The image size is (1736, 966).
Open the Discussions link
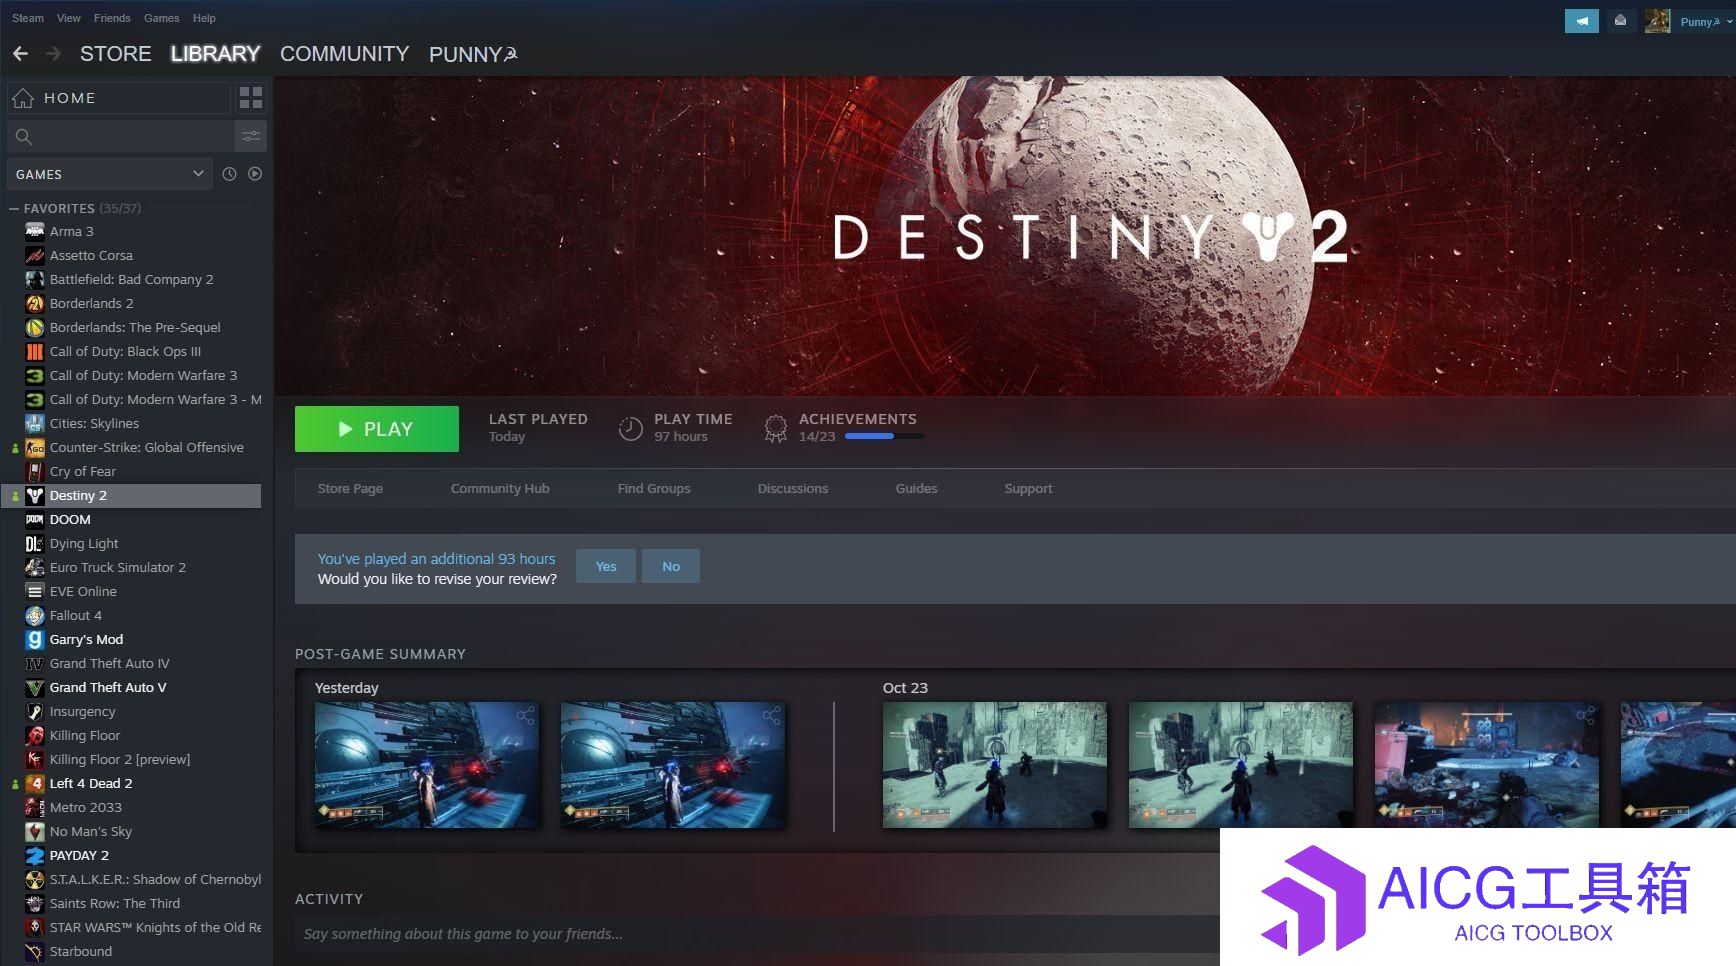point(793,488)
